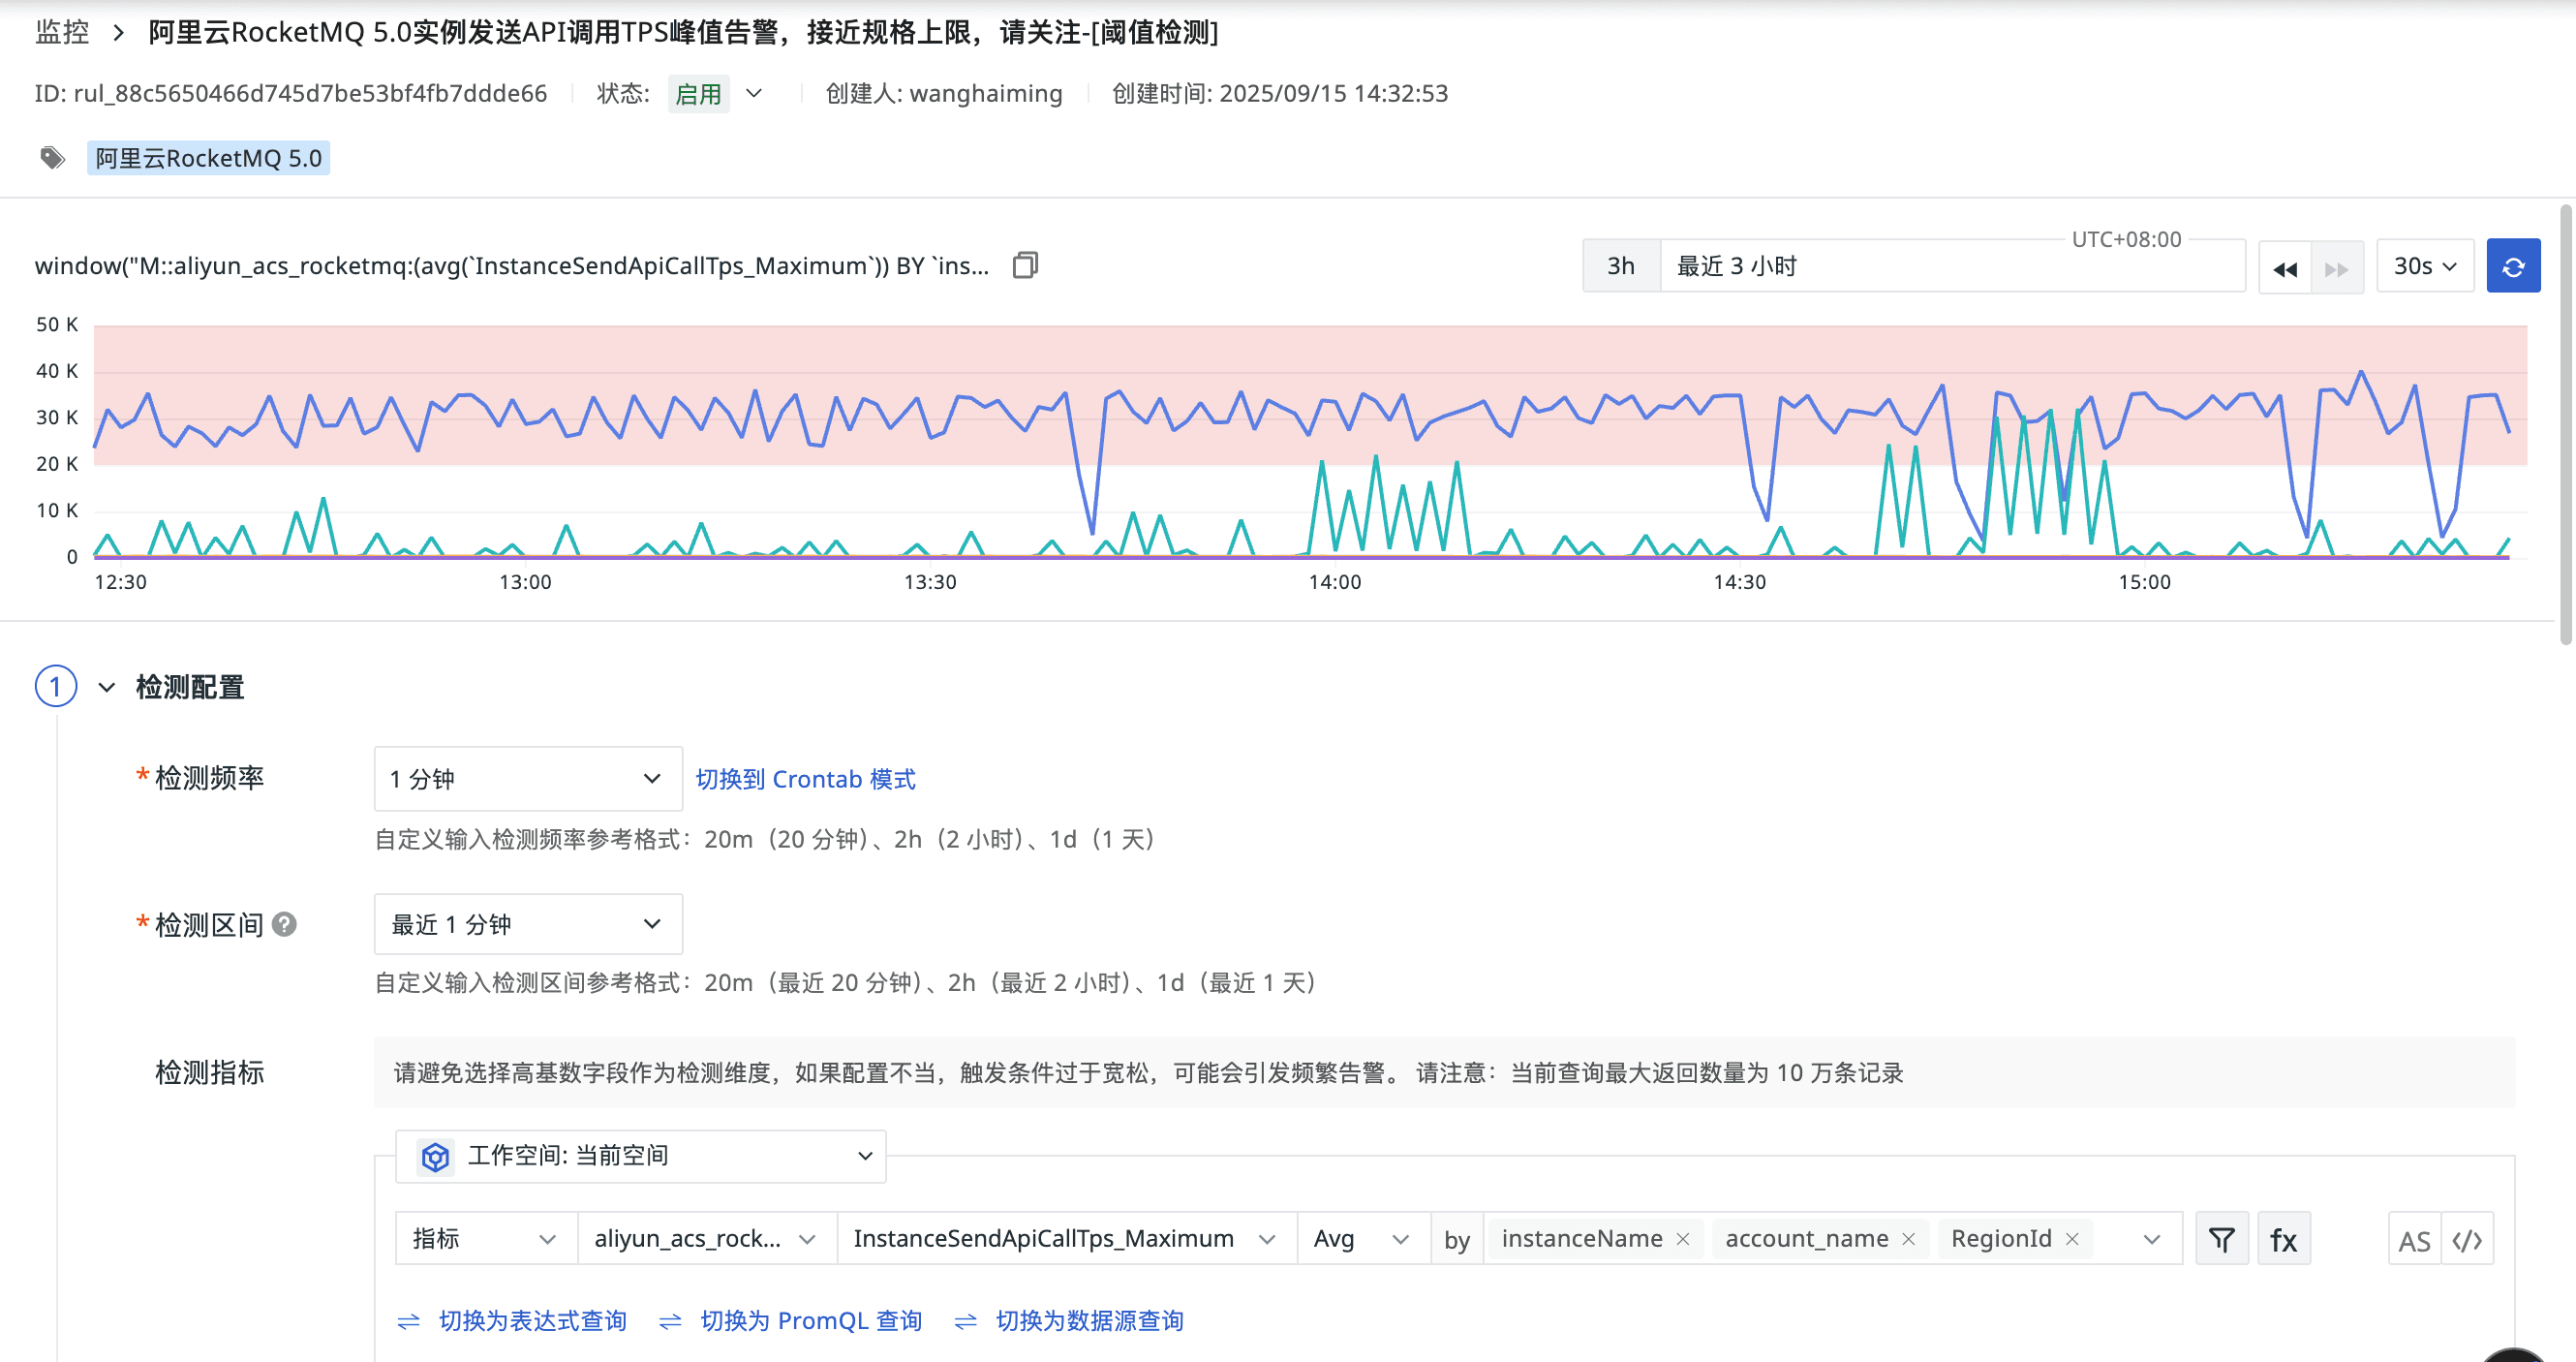This screenshot has width=2576, height=1362.
Task: Click 切换到 Crontab 模式 link
Action: click(x=805, y=778)
